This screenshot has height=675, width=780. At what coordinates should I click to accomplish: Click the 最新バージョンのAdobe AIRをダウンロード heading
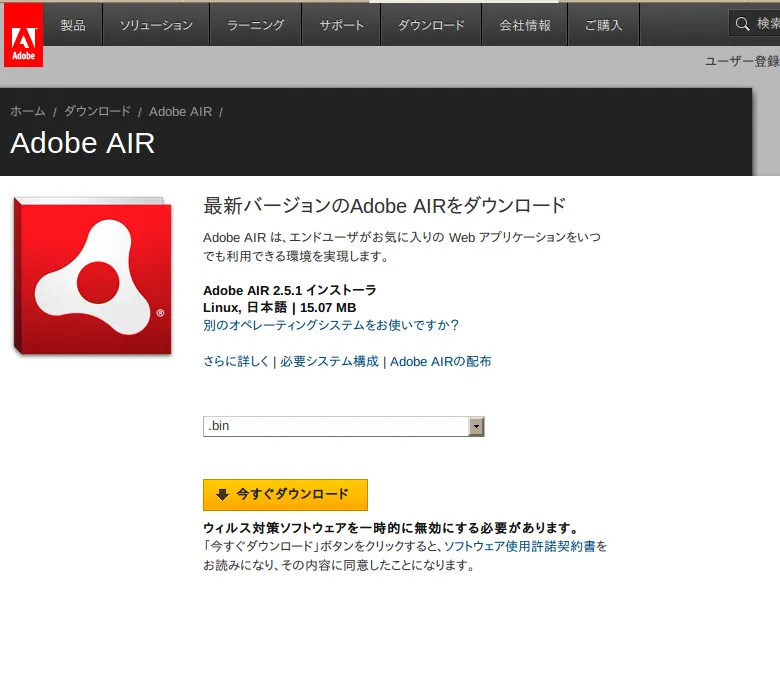click(x=385, y=205)
